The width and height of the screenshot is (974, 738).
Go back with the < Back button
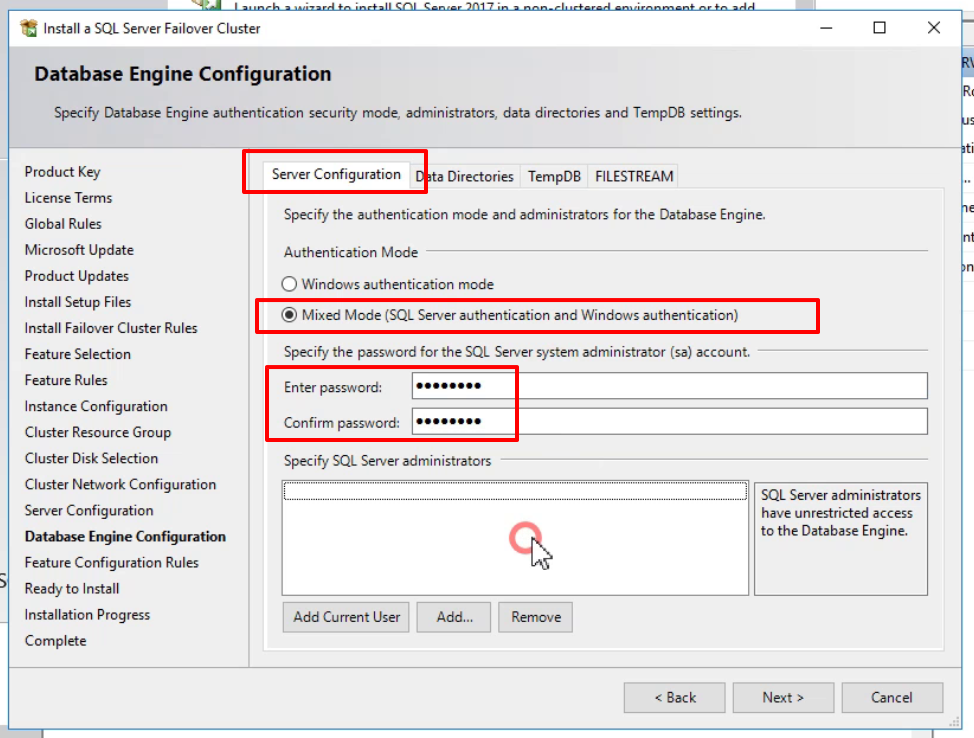pos(675,698)
